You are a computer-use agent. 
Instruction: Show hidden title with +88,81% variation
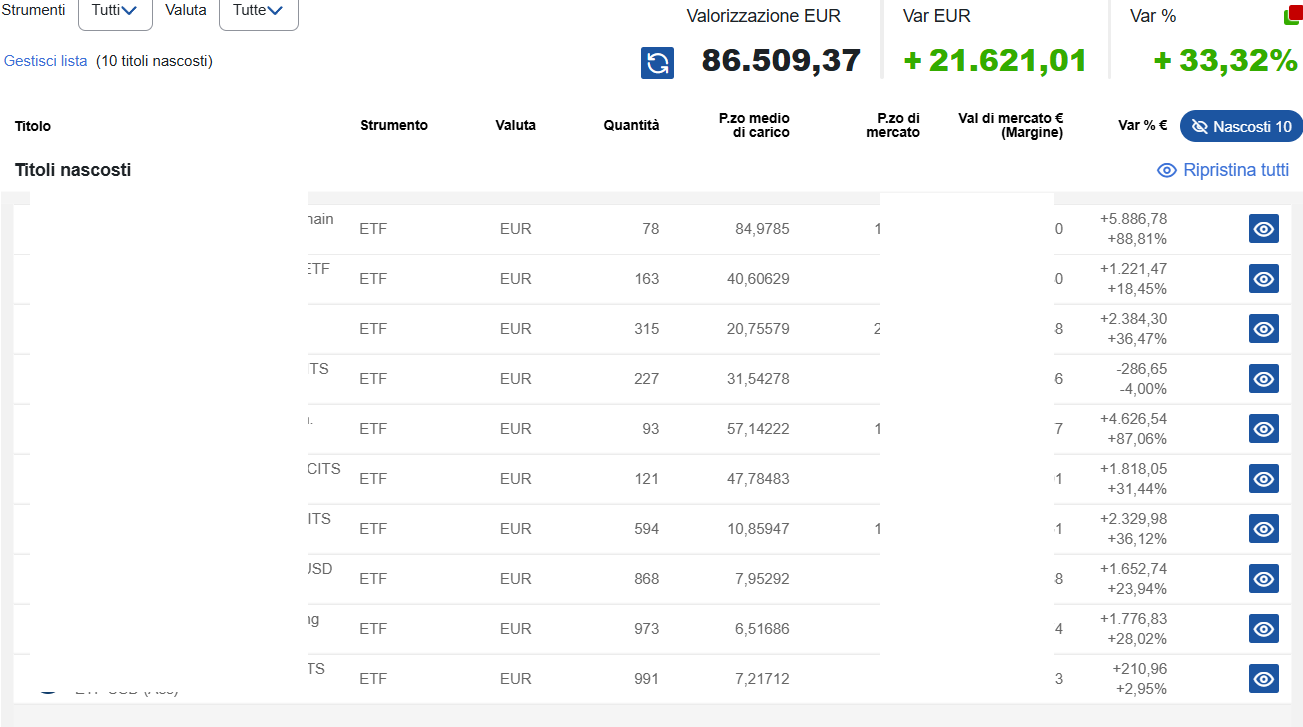coord(1263,229)
